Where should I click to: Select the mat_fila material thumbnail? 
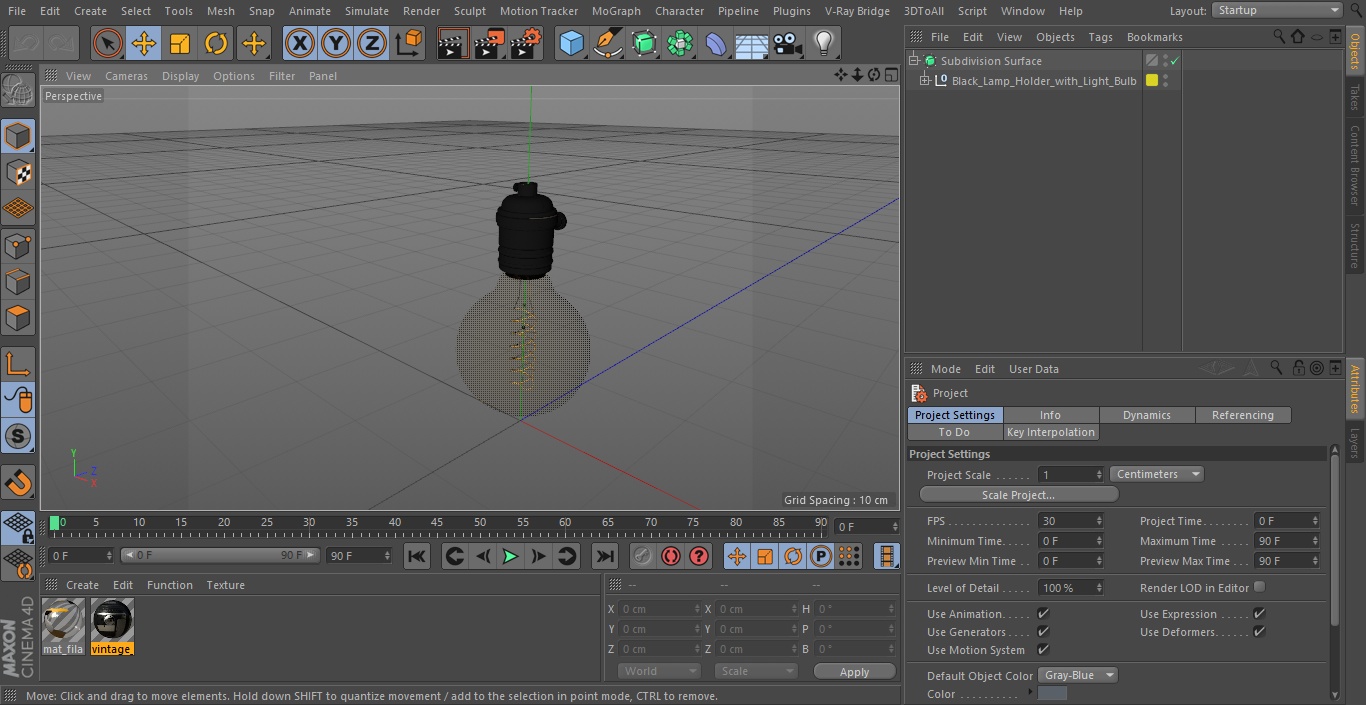[x=63, y=626]
